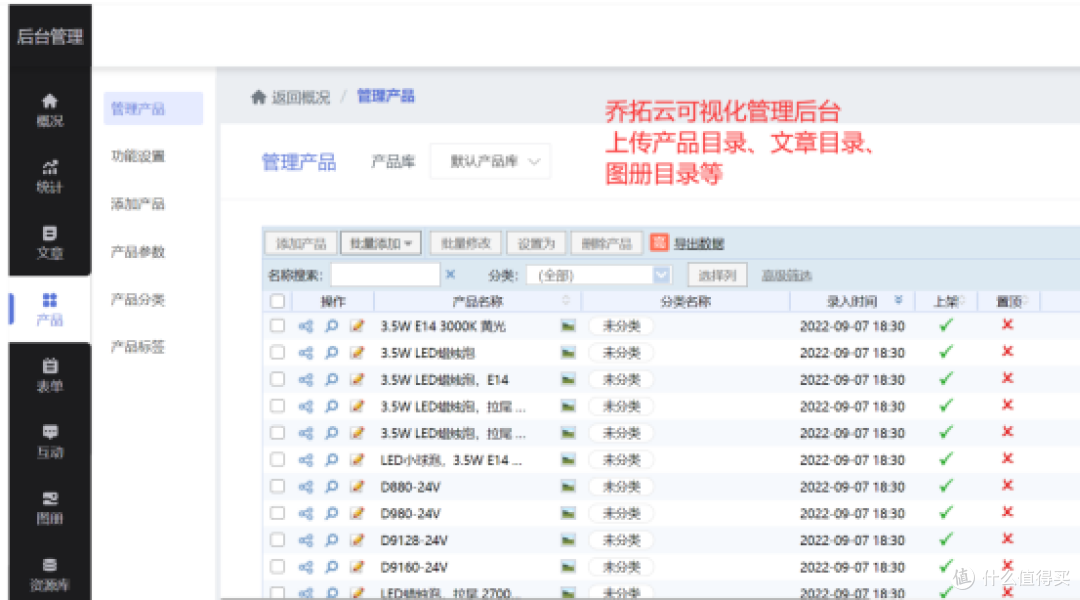
Task: Select 管理产品 in the product submenu
Action: pos(153,109)
